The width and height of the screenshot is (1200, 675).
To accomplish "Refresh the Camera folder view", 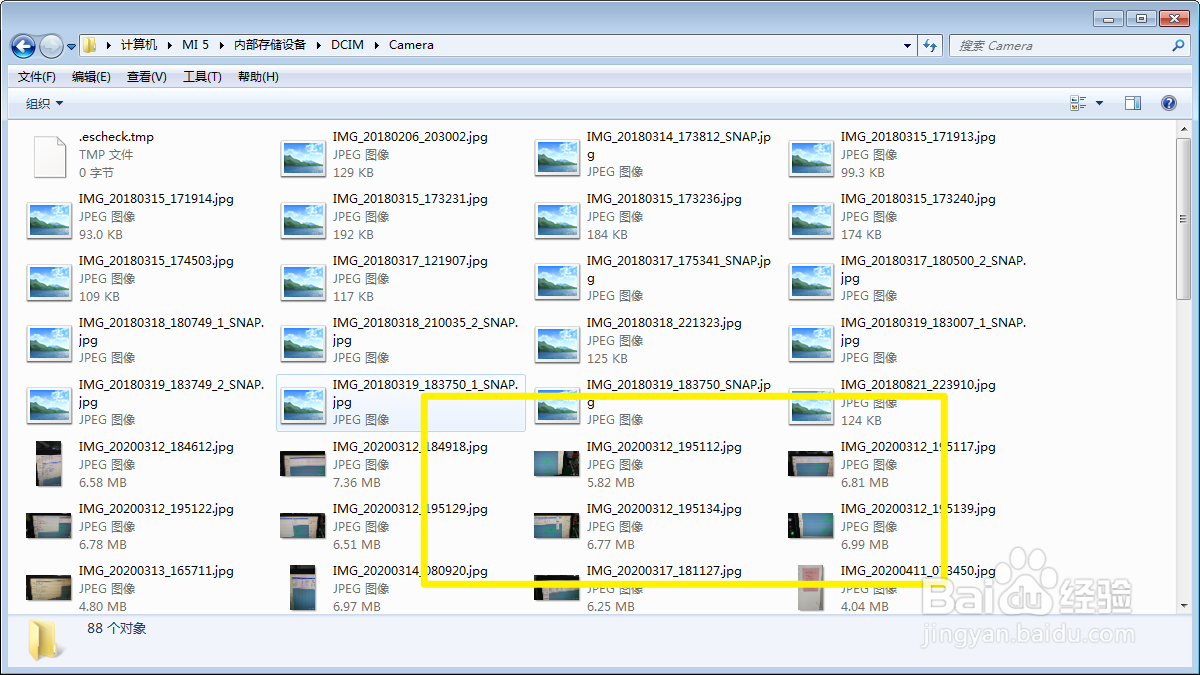I will pyautogui.click(x=931, y=45).
